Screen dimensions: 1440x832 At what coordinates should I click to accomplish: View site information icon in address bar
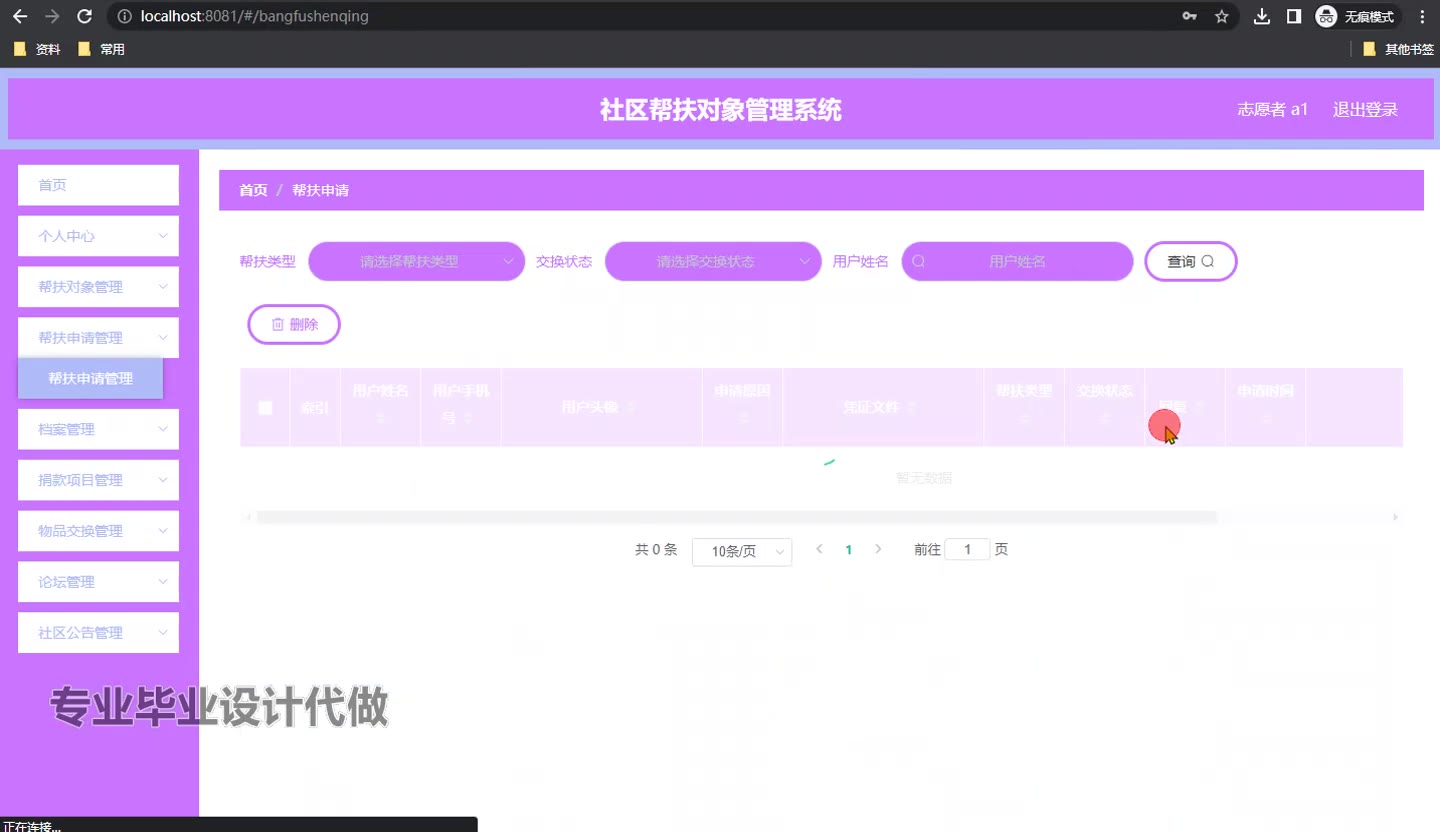click(124, 16)
